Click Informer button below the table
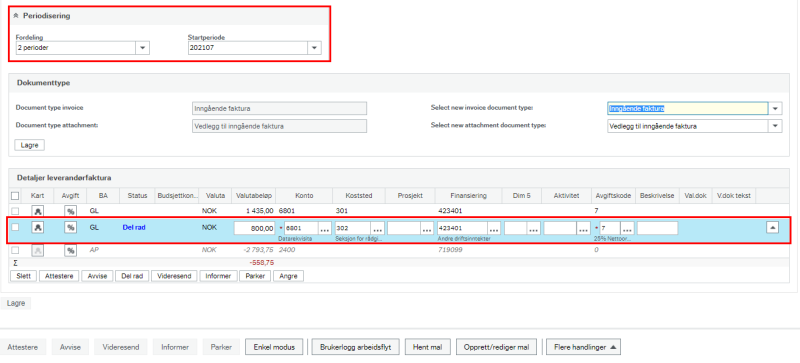 tap(218, 276)
